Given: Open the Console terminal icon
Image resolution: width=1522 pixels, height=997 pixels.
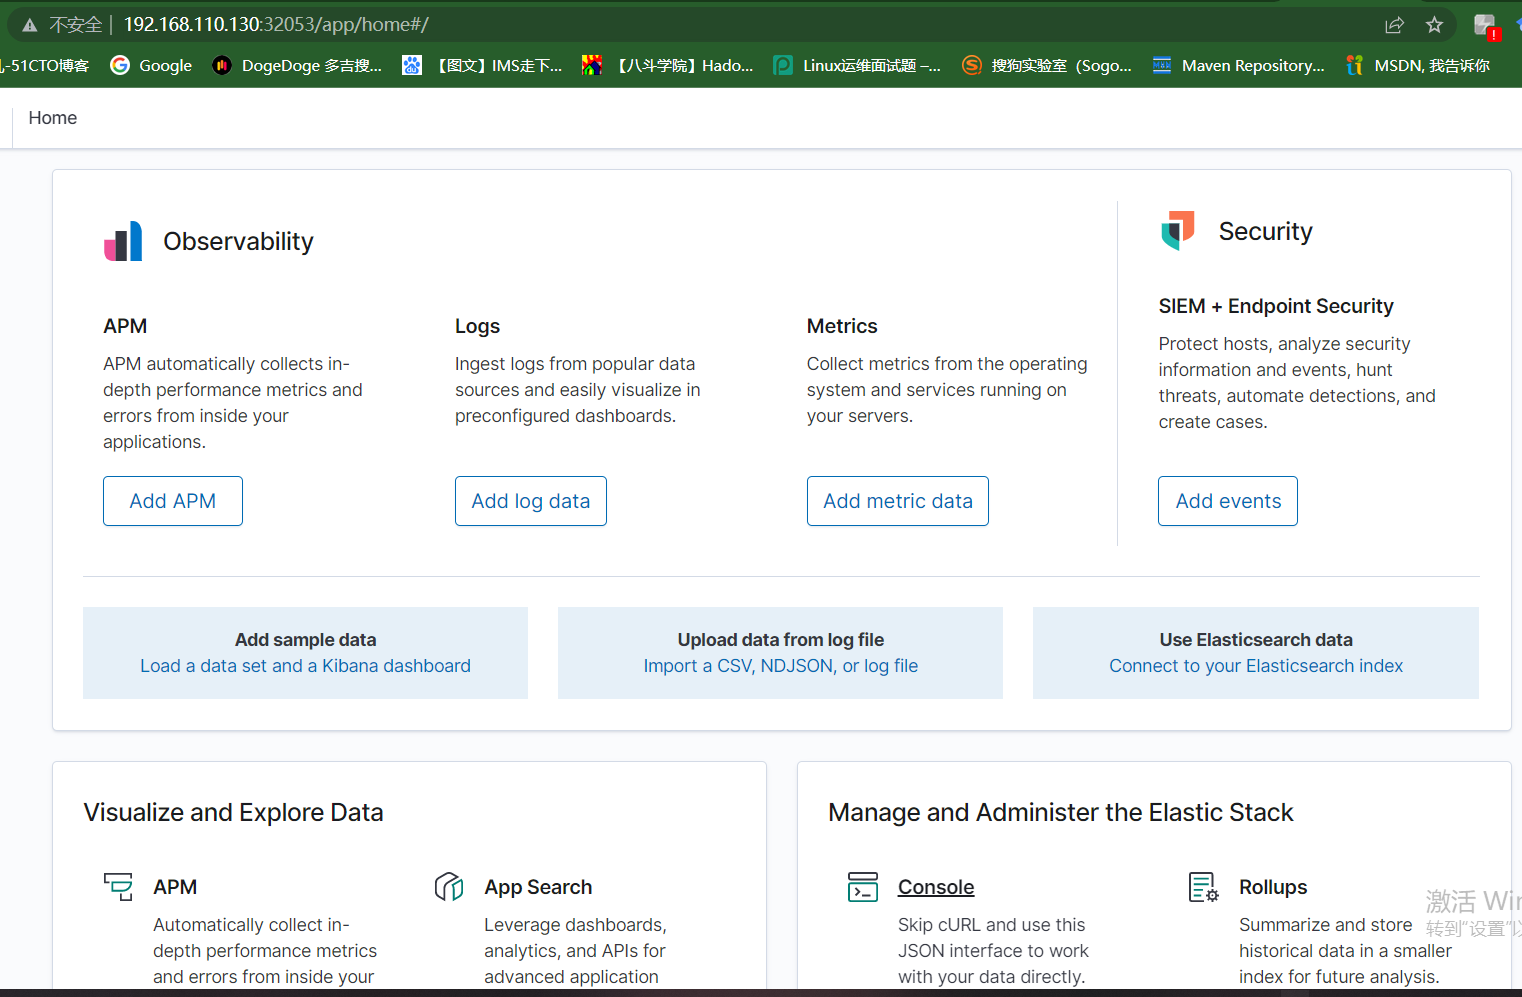Looking at the screenshot, I should (863, 886).
